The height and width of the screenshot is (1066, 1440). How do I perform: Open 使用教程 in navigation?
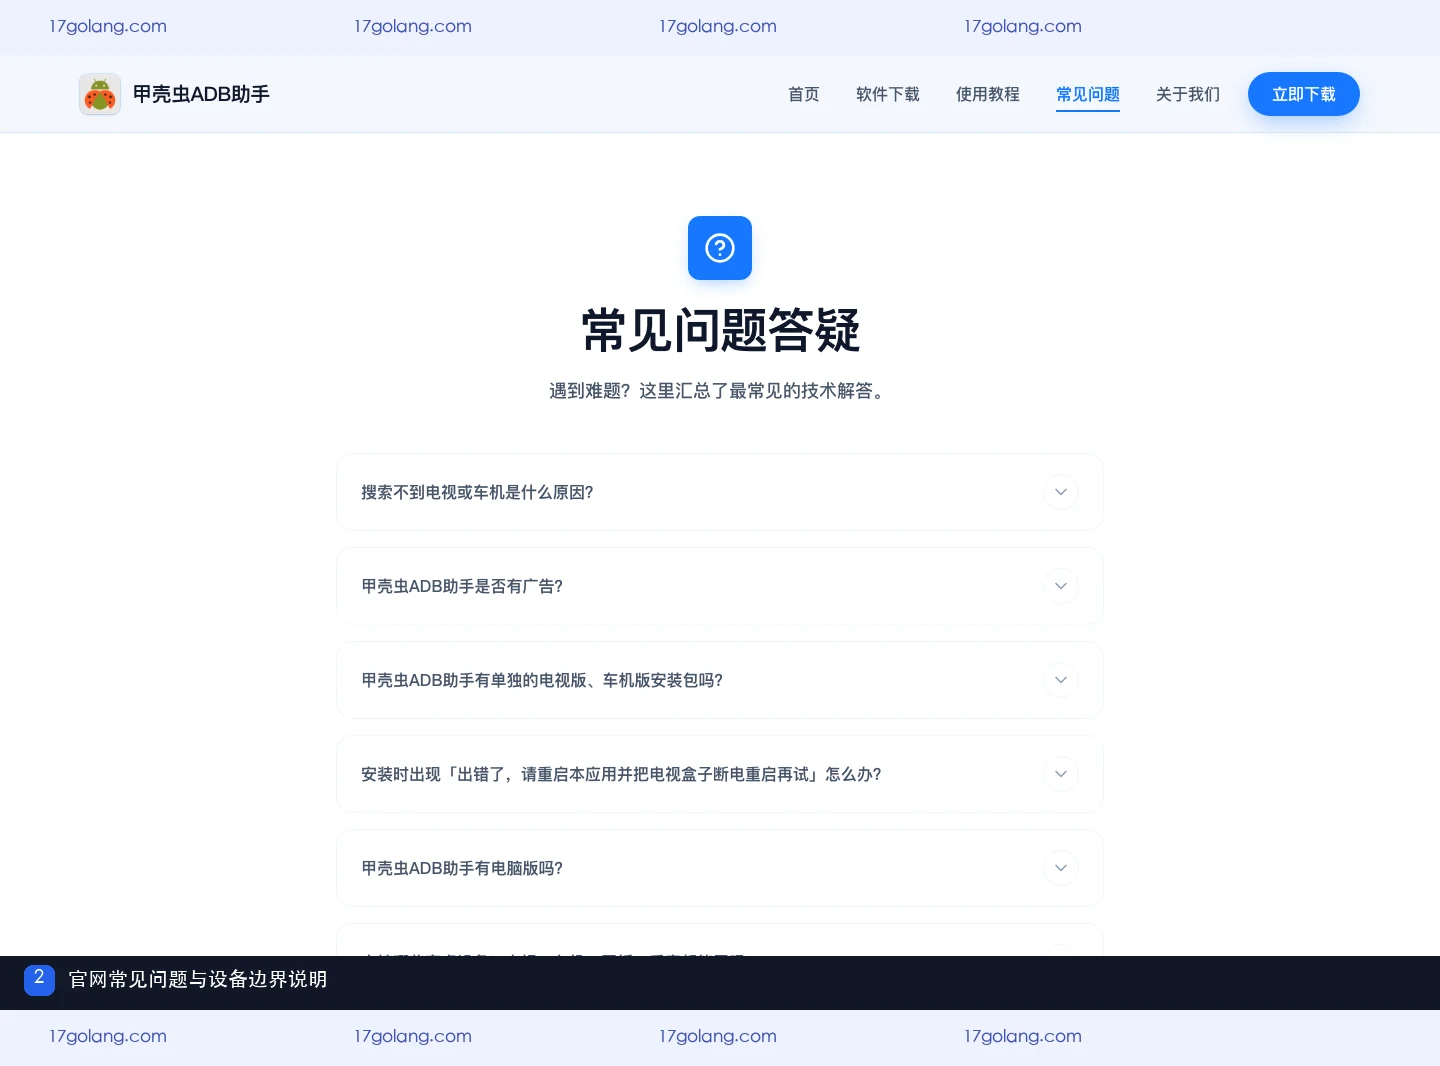(x=988, y=94)
